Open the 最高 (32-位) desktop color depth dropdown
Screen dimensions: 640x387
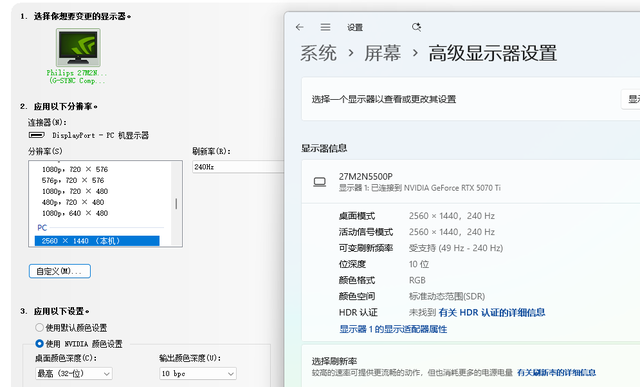coord(74,373)
